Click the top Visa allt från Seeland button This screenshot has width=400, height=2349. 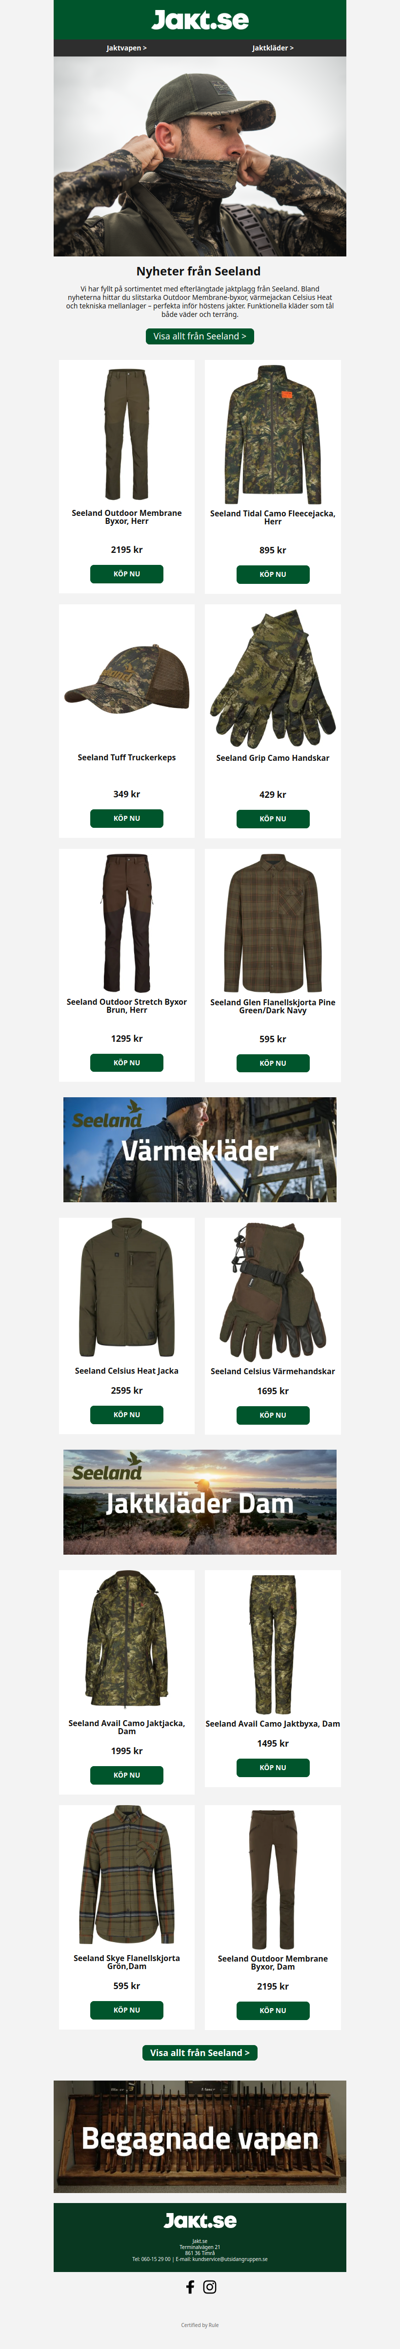tap(200, 336)
